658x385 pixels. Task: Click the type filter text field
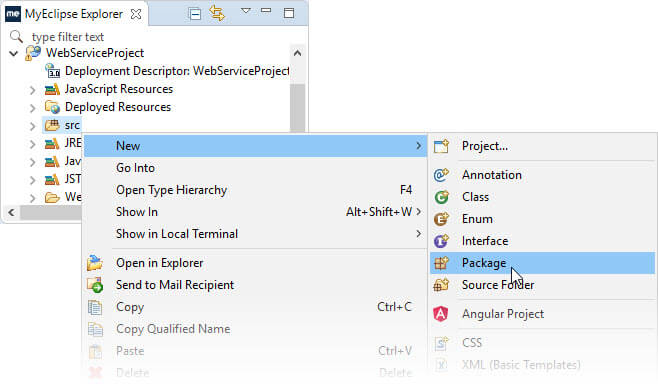159,37
